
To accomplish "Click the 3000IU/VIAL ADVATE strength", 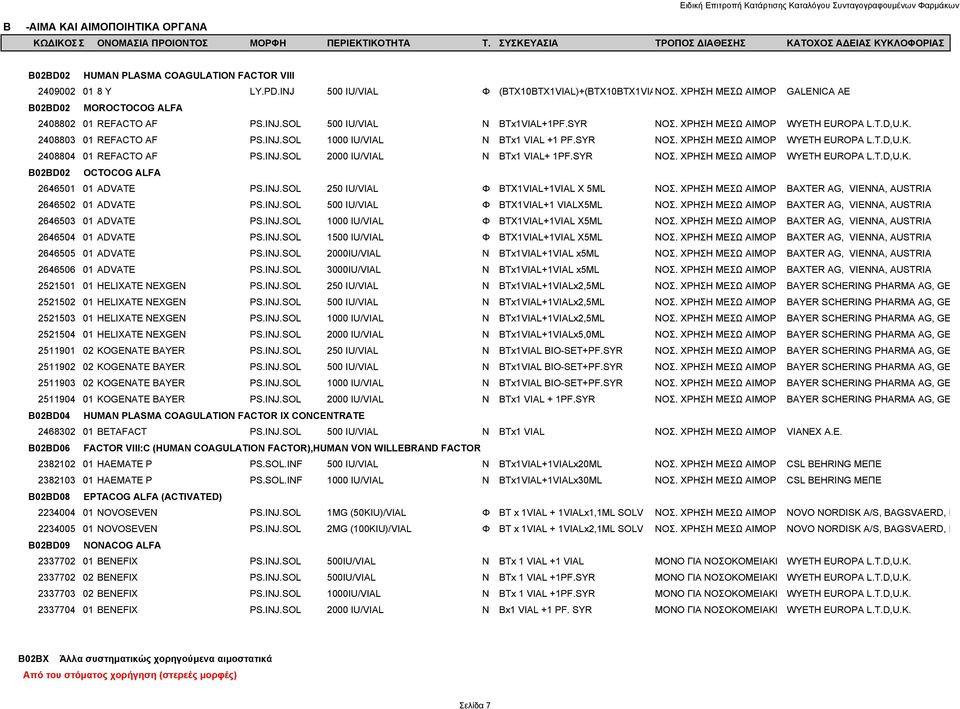I will coord(353,270).
